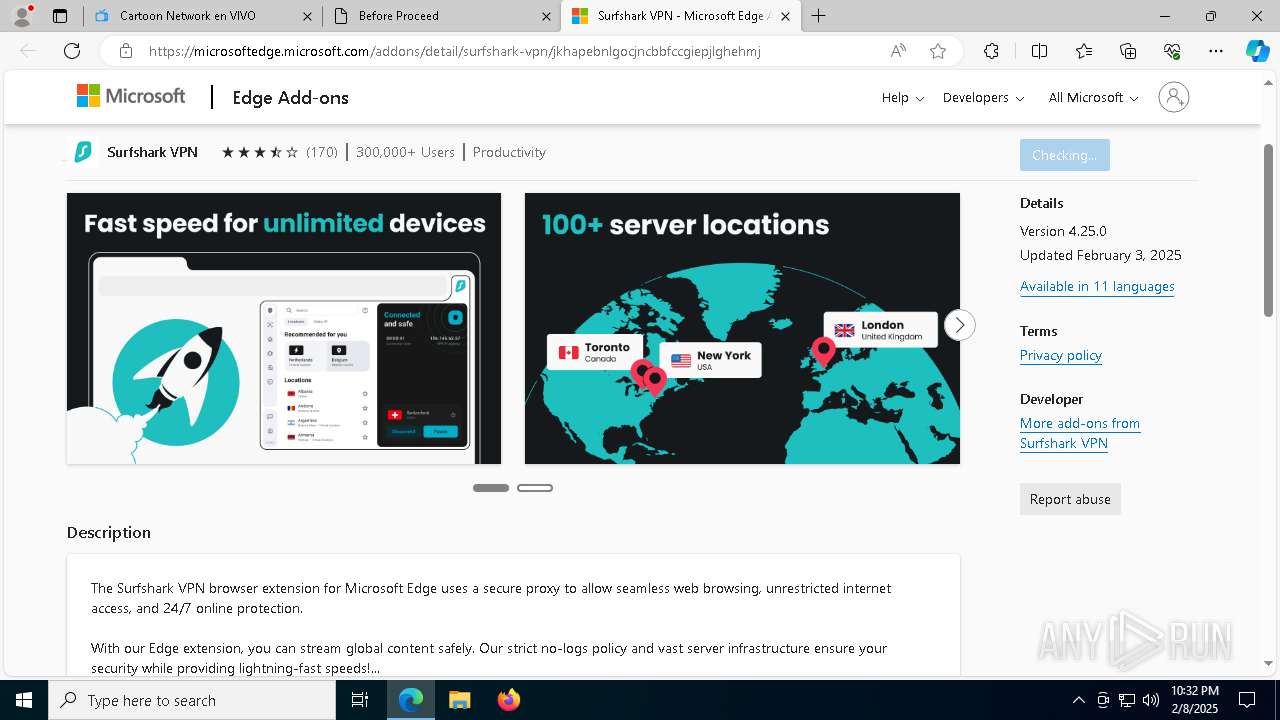Screen dimensions: 1280x720
Task: Open a new browser tab
Action: pos(819,16)
